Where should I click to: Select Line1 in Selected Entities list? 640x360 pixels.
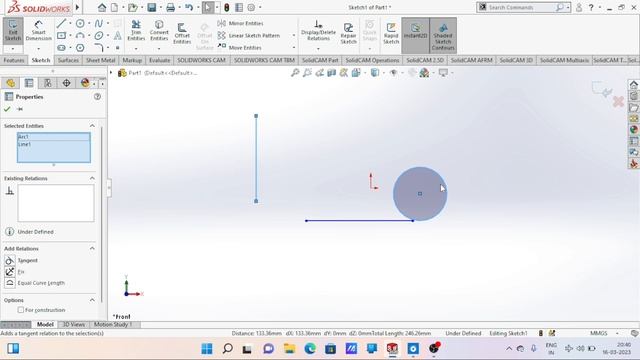(x=53, y=144)
